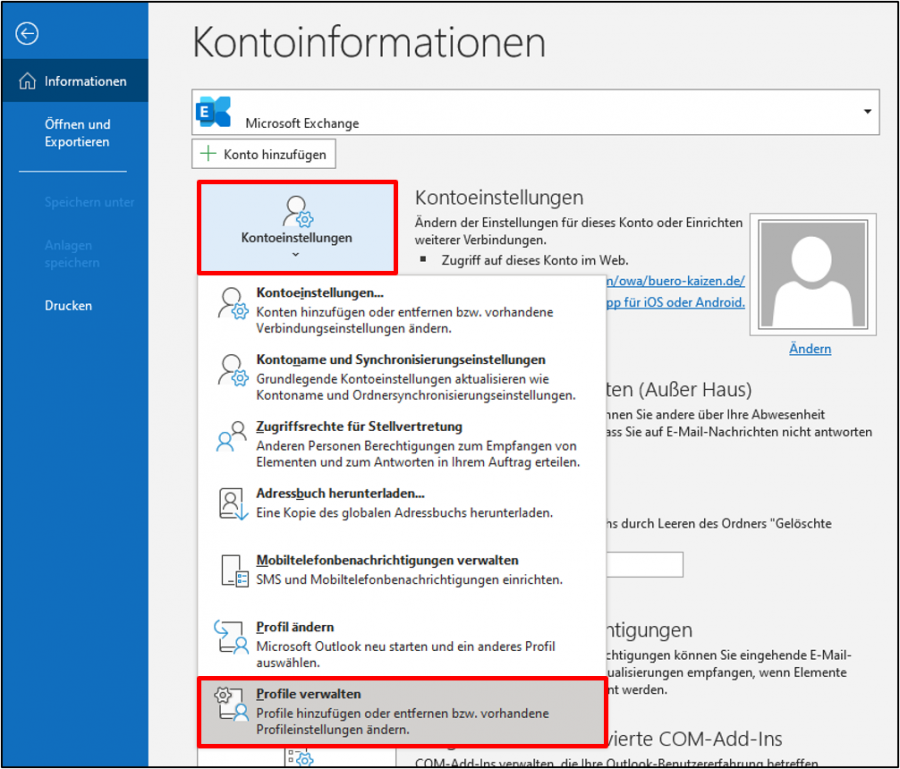Click the Profile verwalten icon

tap(232, 704)
